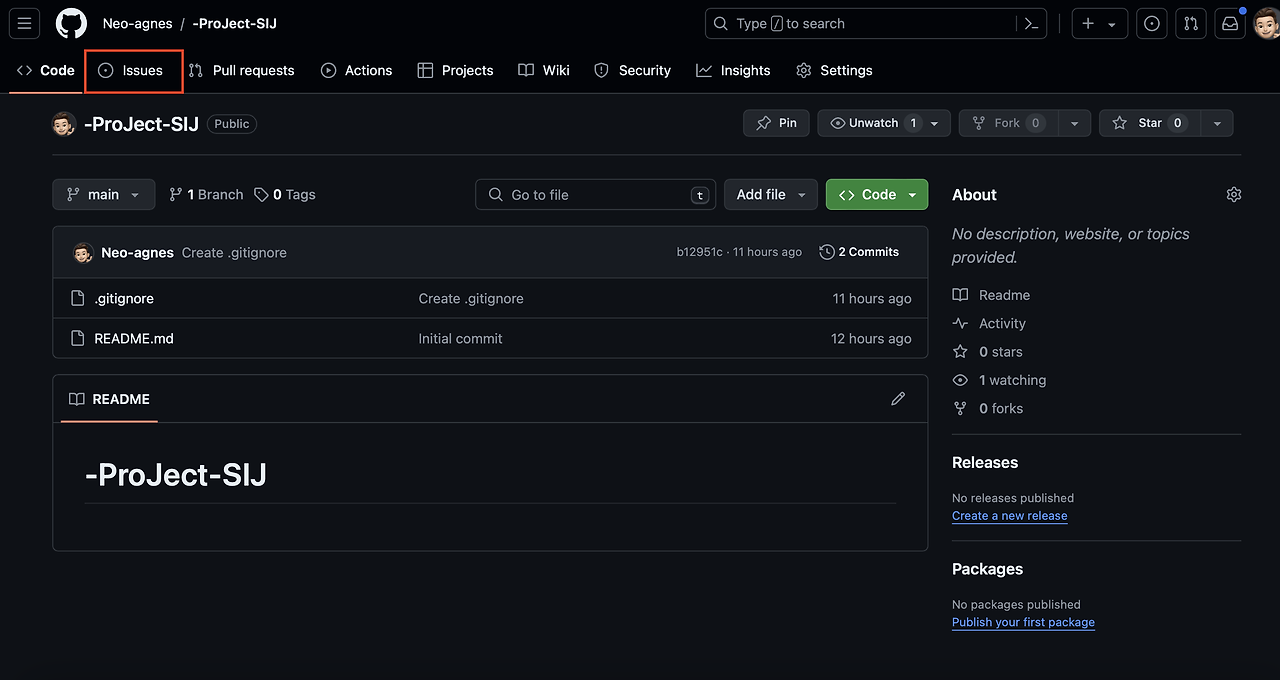This screenshot has height=680, width=1280.
Task: View the 0 stars link
Action: click(x=988, y=351)
